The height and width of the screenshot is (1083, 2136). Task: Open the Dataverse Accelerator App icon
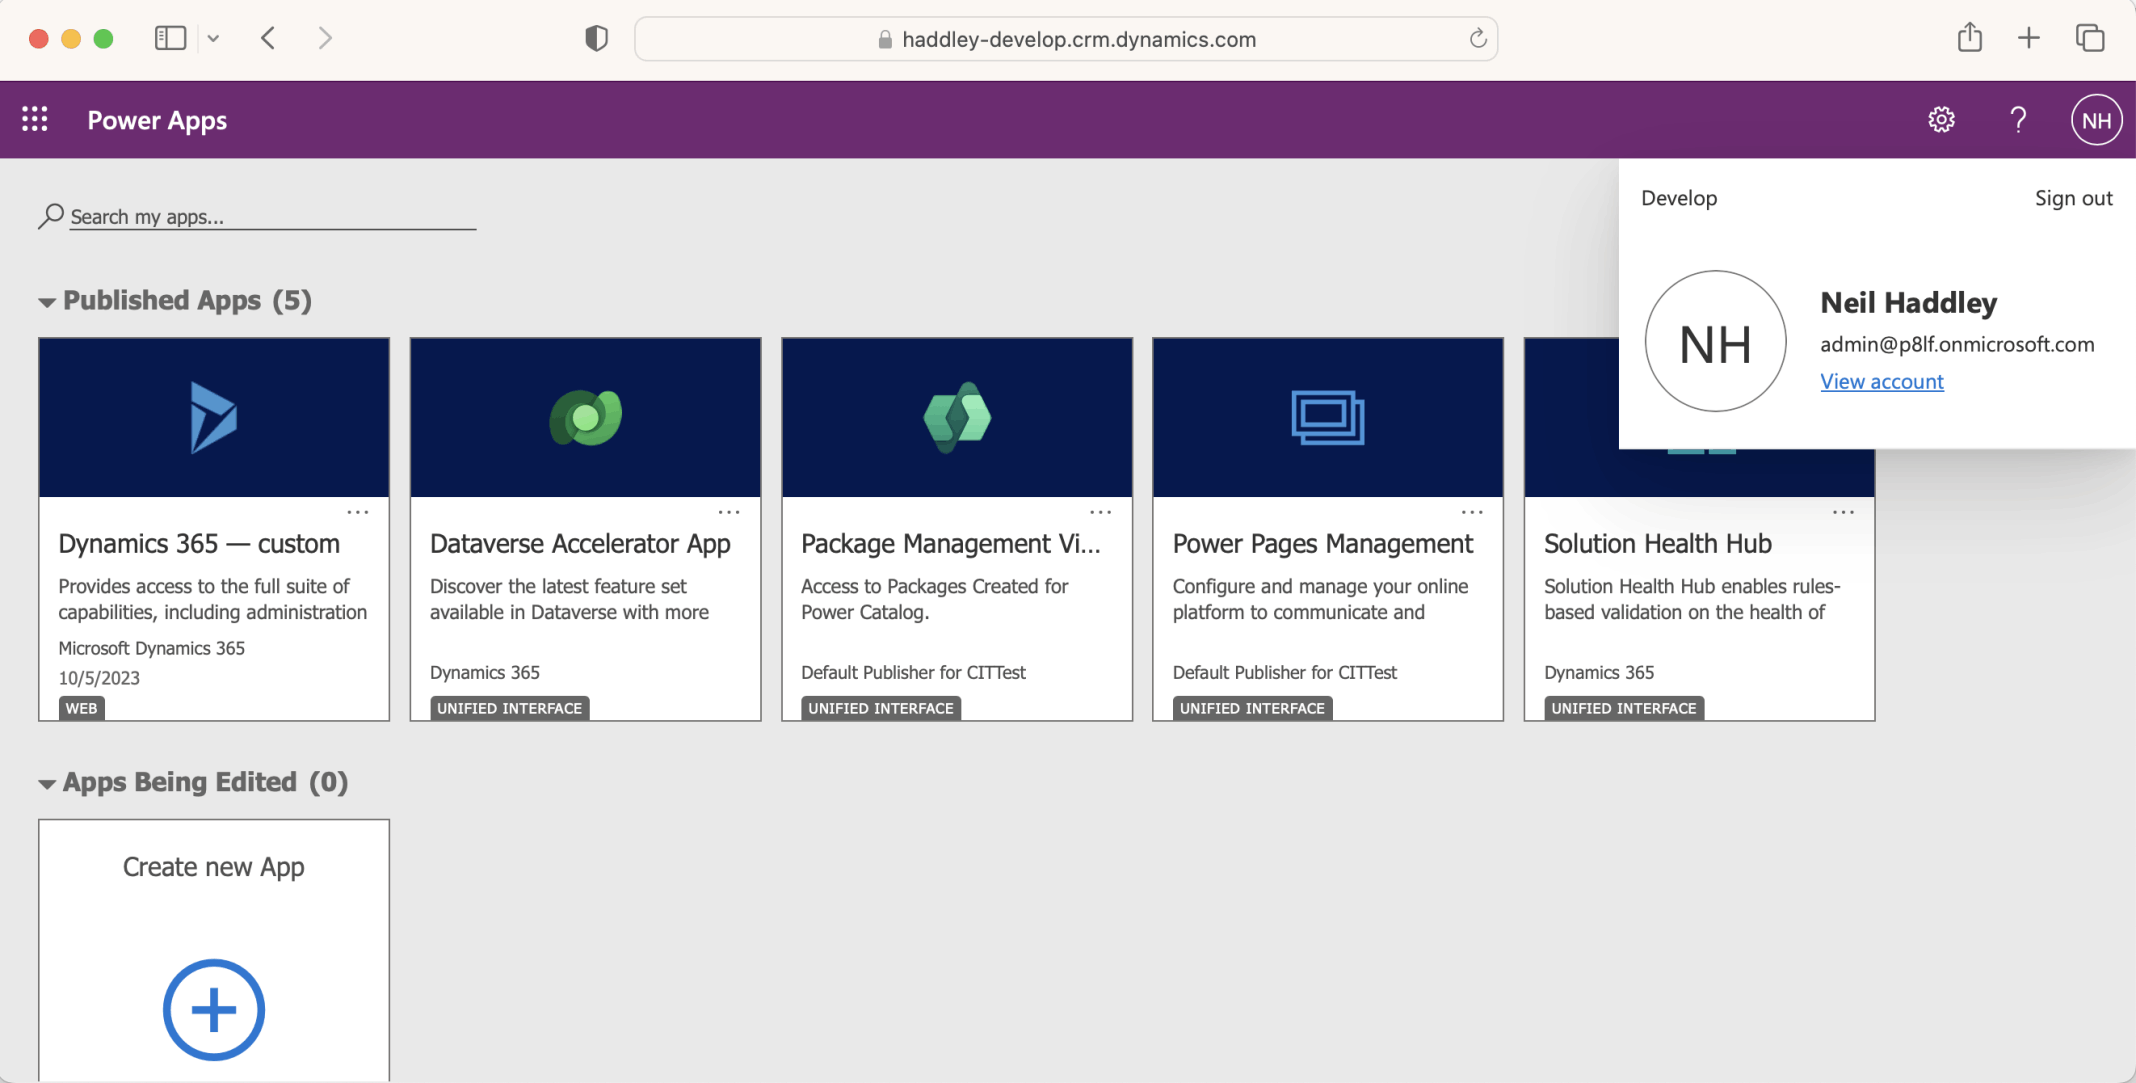(x=586, y=417)
